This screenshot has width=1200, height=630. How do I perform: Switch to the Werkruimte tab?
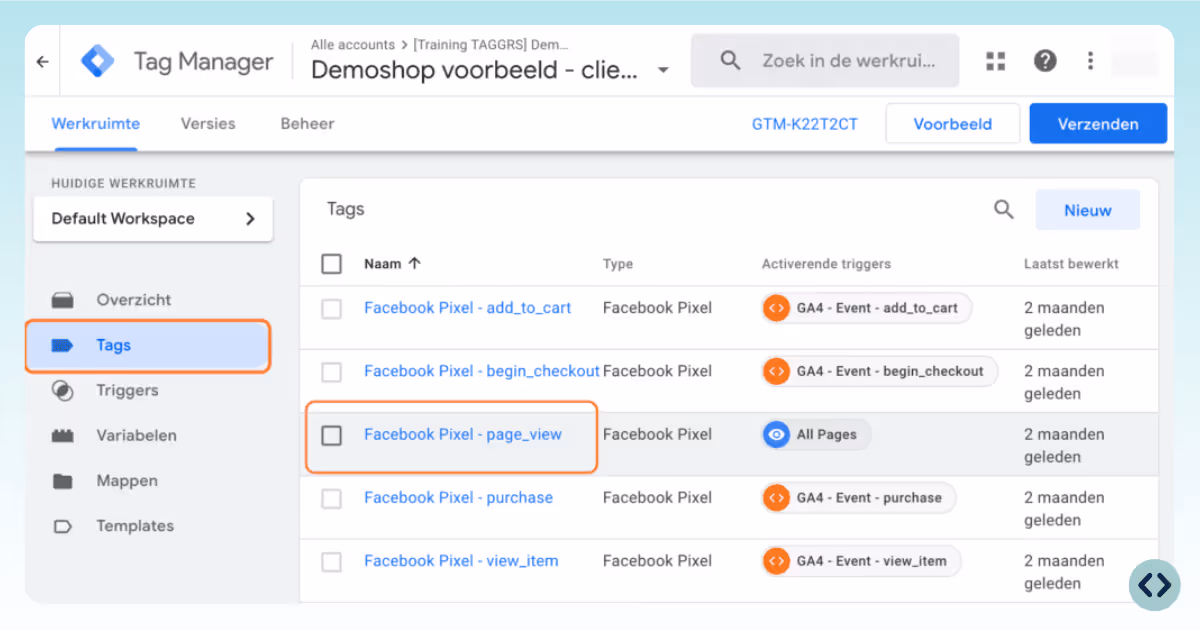pos(96,124)
